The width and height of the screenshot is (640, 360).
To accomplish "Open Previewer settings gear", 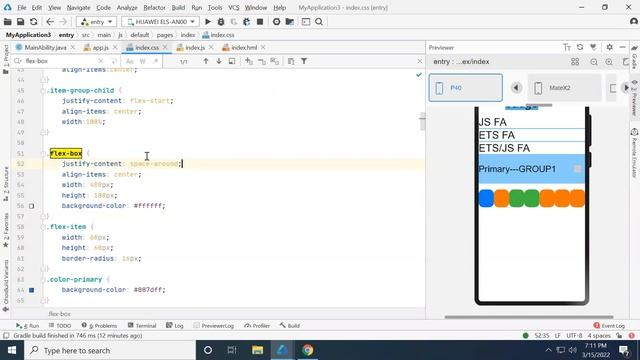I will click(609, 47).
